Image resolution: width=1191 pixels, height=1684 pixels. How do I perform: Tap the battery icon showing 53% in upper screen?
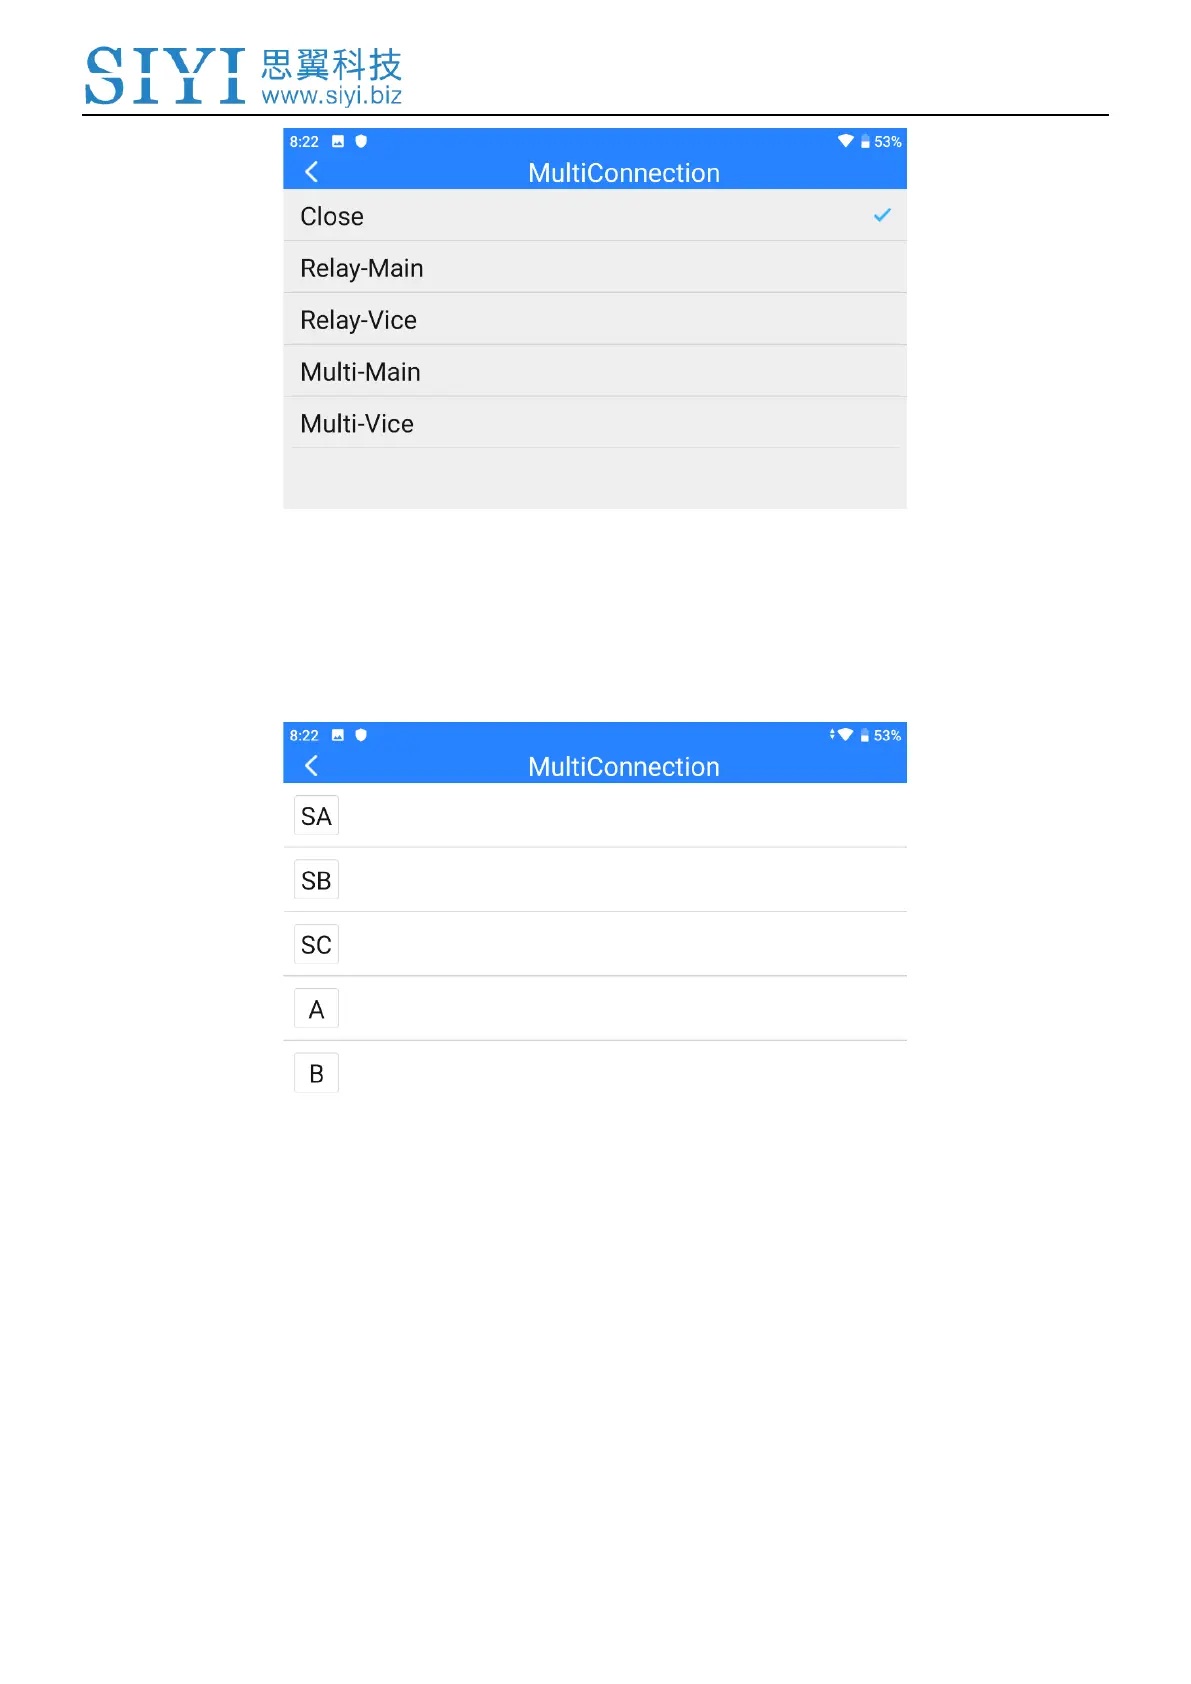click(866, 142)
